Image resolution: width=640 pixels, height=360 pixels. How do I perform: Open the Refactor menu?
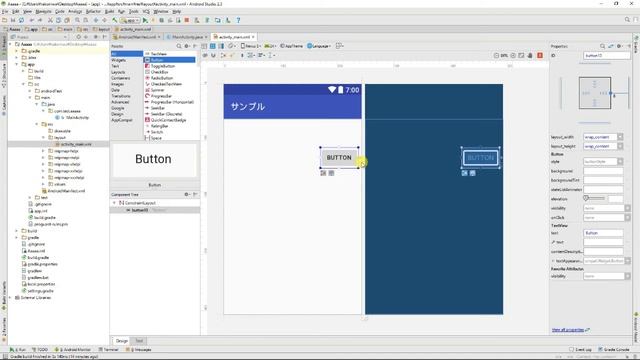(93, 11)
